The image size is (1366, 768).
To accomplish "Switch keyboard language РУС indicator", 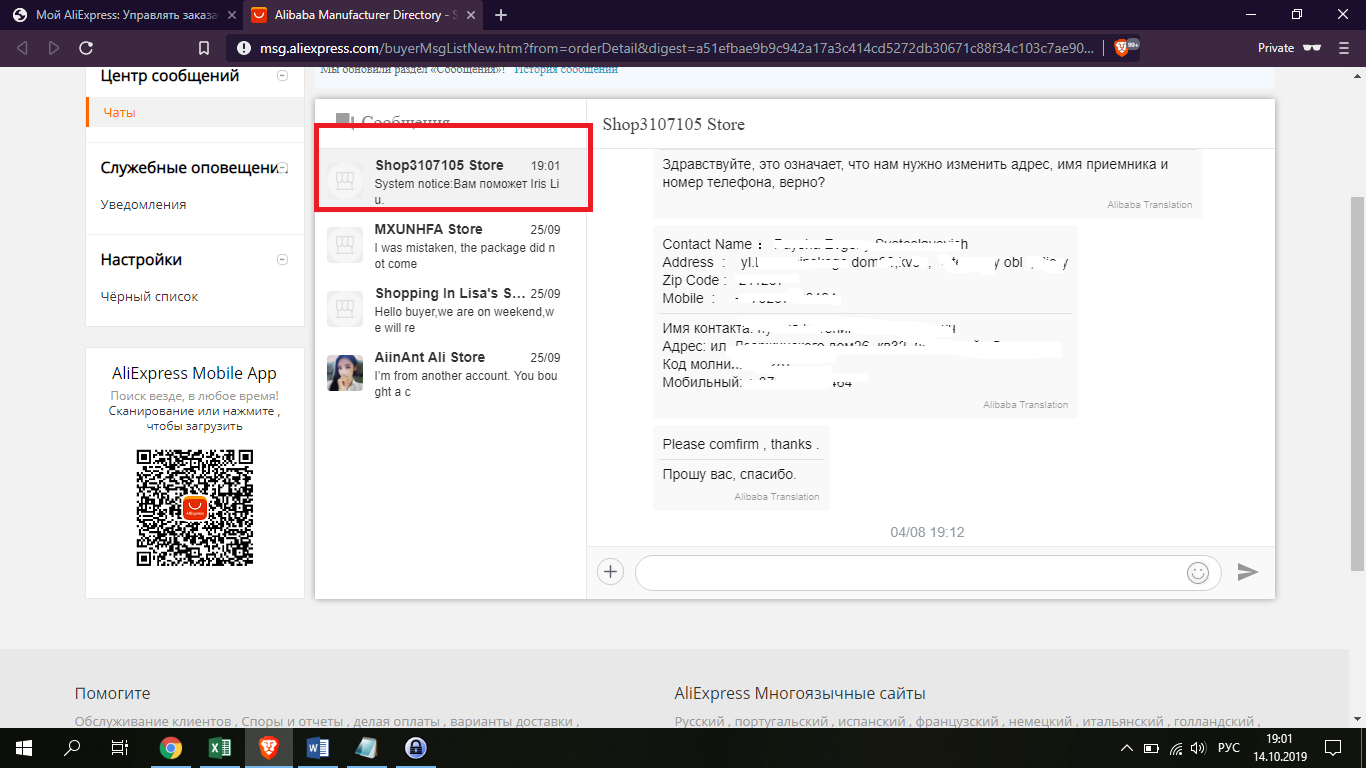I will pos(1229,748).
